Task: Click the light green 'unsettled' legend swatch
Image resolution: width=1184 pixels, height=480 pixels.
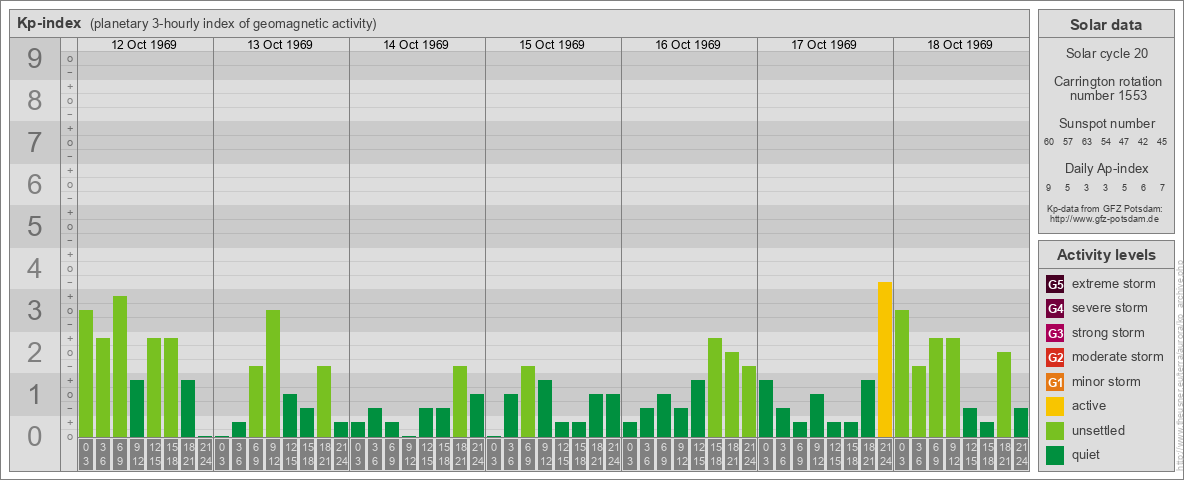Action: click(1056, 430)
